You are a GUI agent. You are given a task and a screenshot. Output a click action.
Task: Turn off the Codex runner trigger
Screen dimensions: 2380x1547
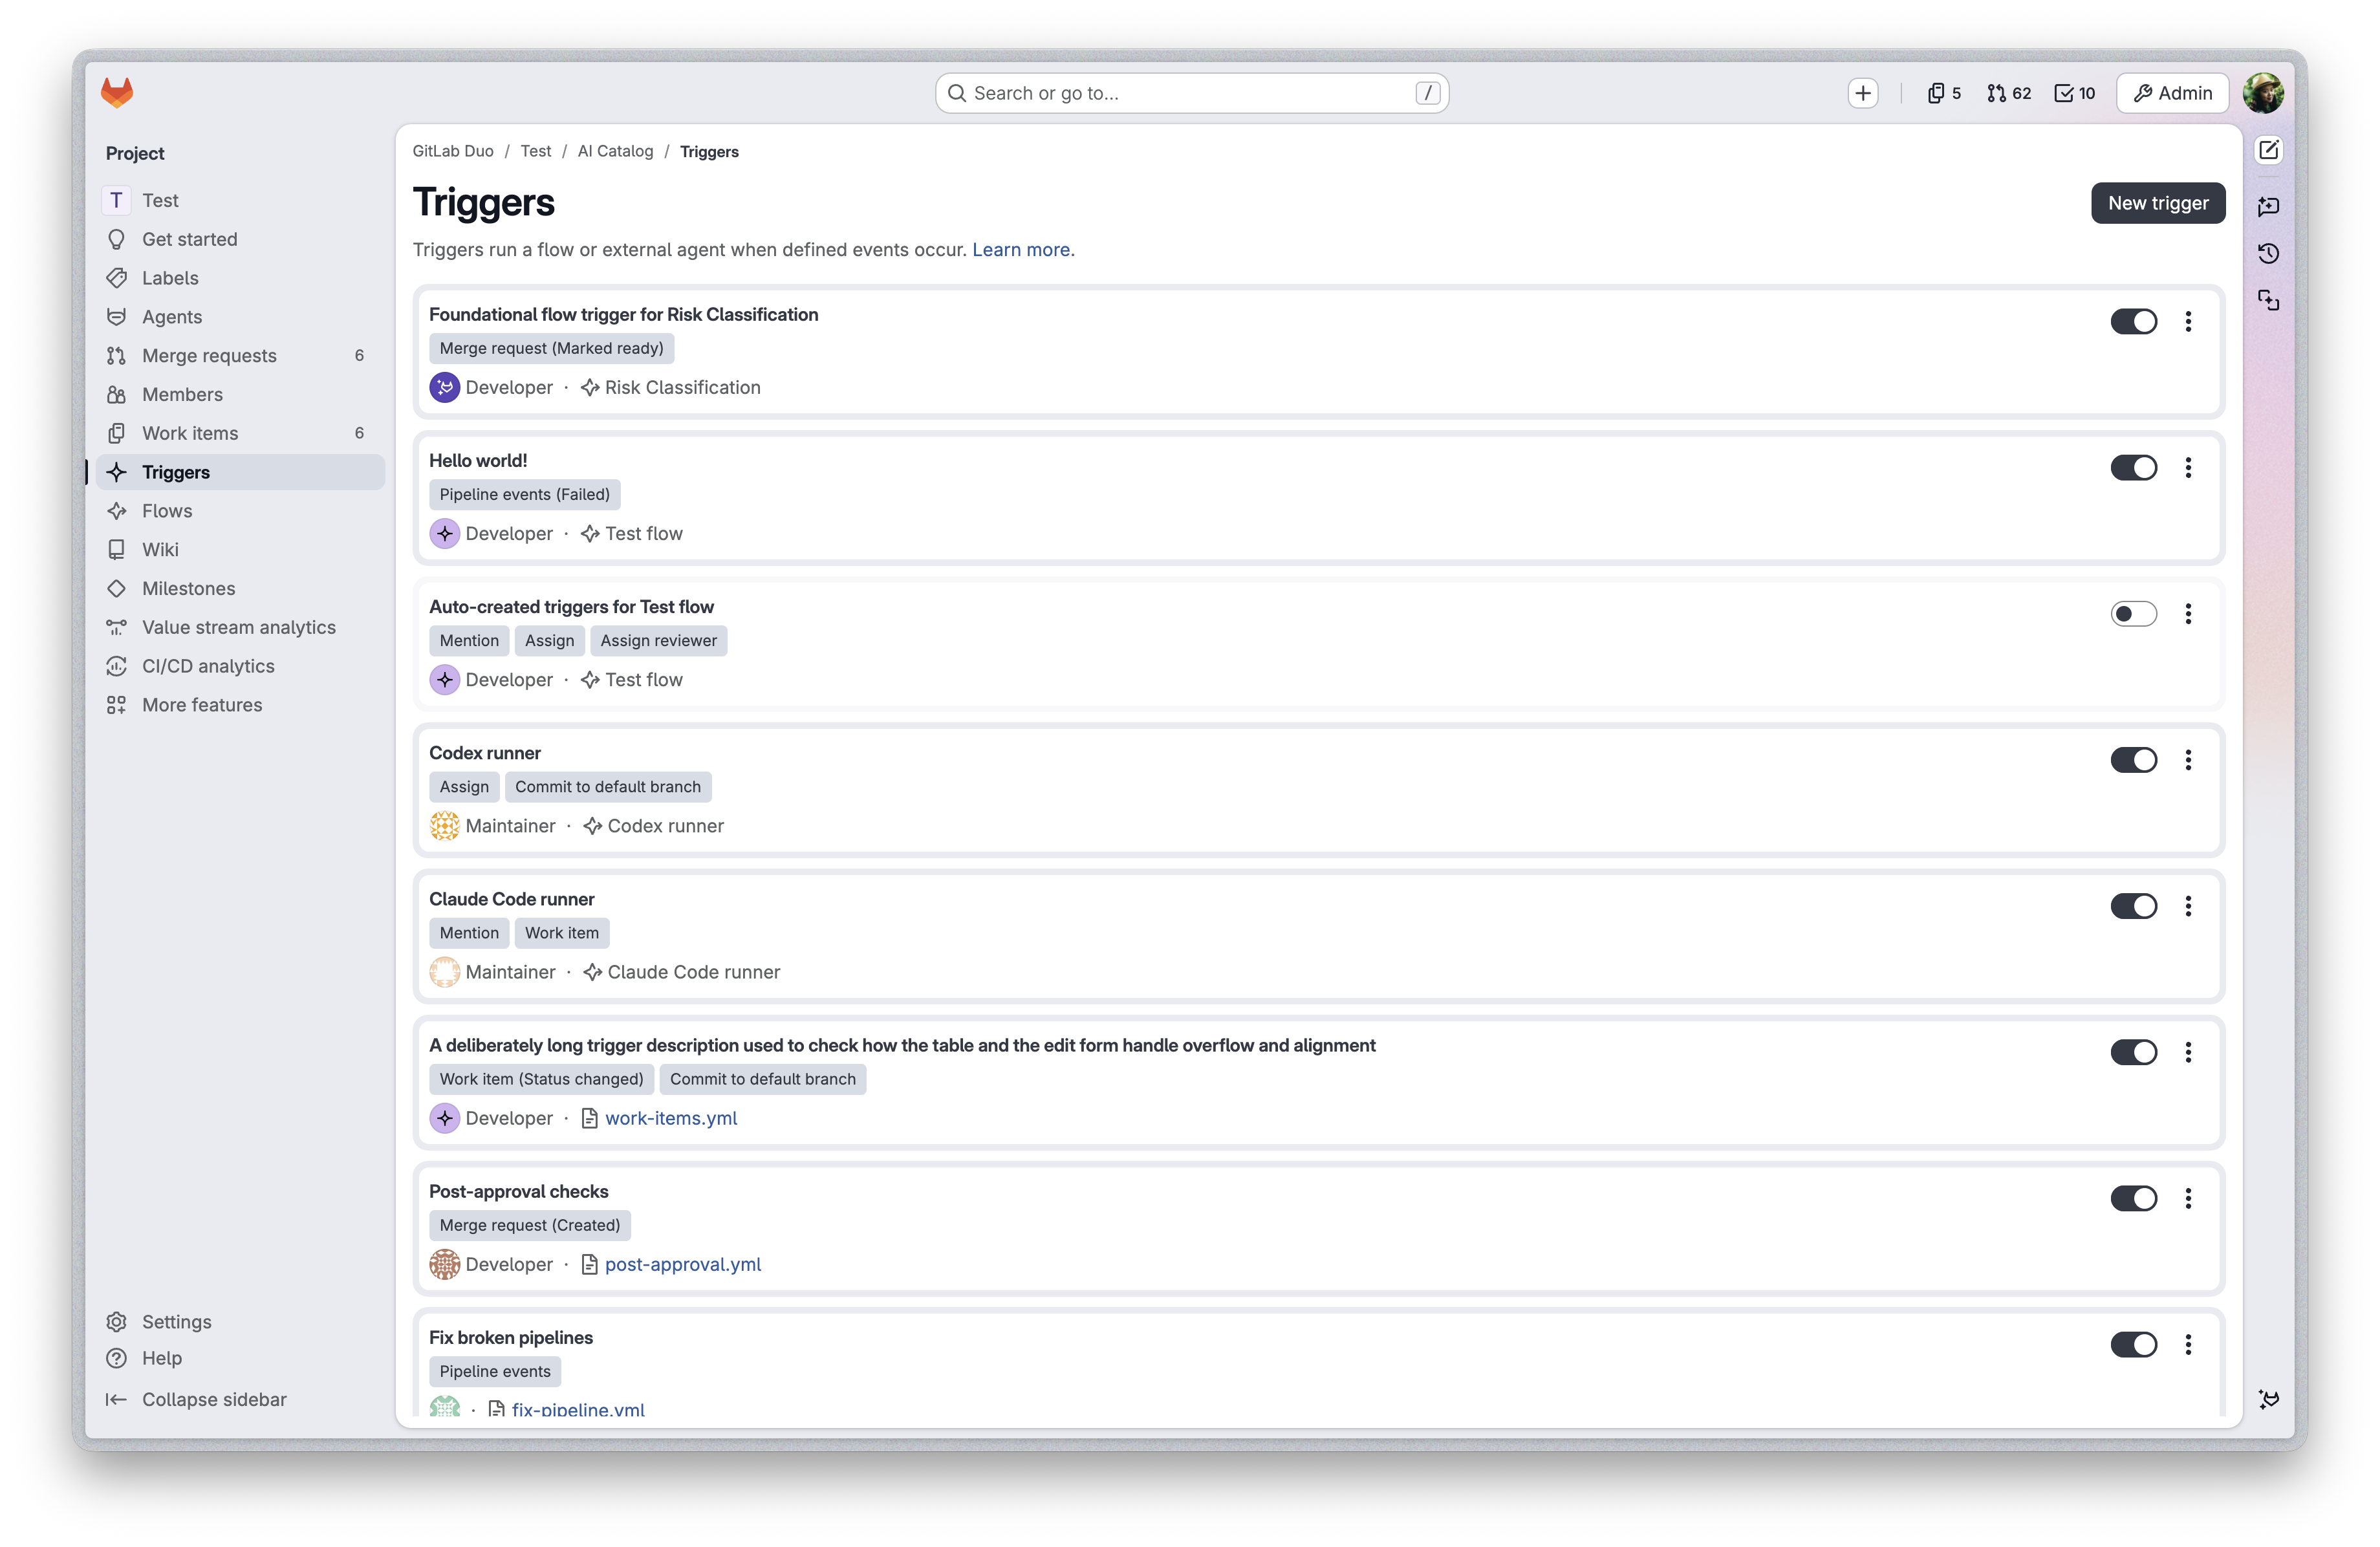click(x=2133, y=760)
